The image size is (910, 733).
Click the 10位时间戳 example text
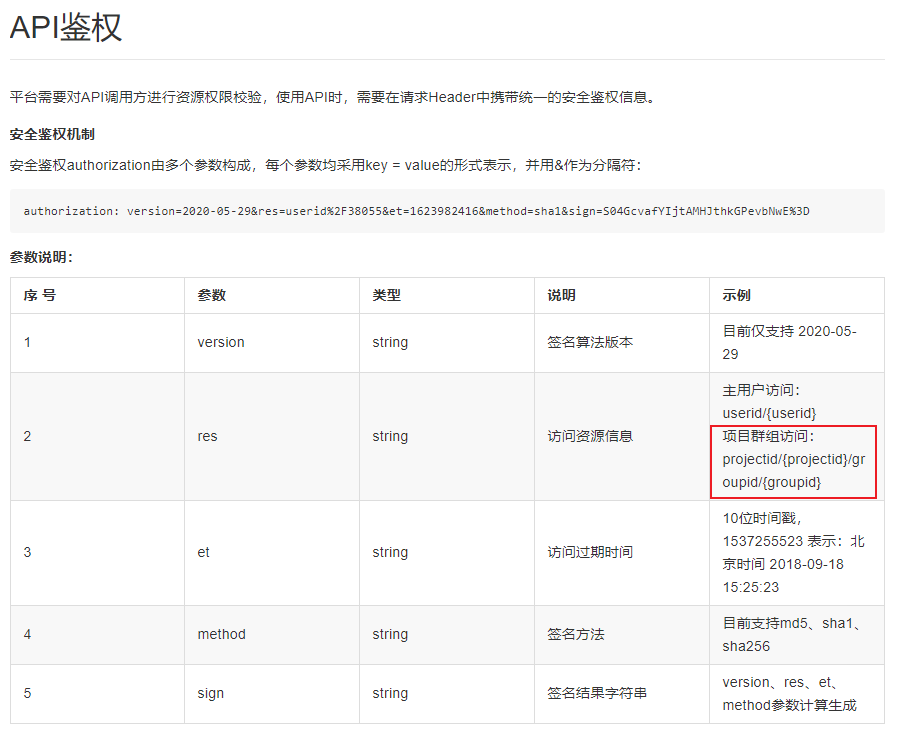(x=762, y=518)
